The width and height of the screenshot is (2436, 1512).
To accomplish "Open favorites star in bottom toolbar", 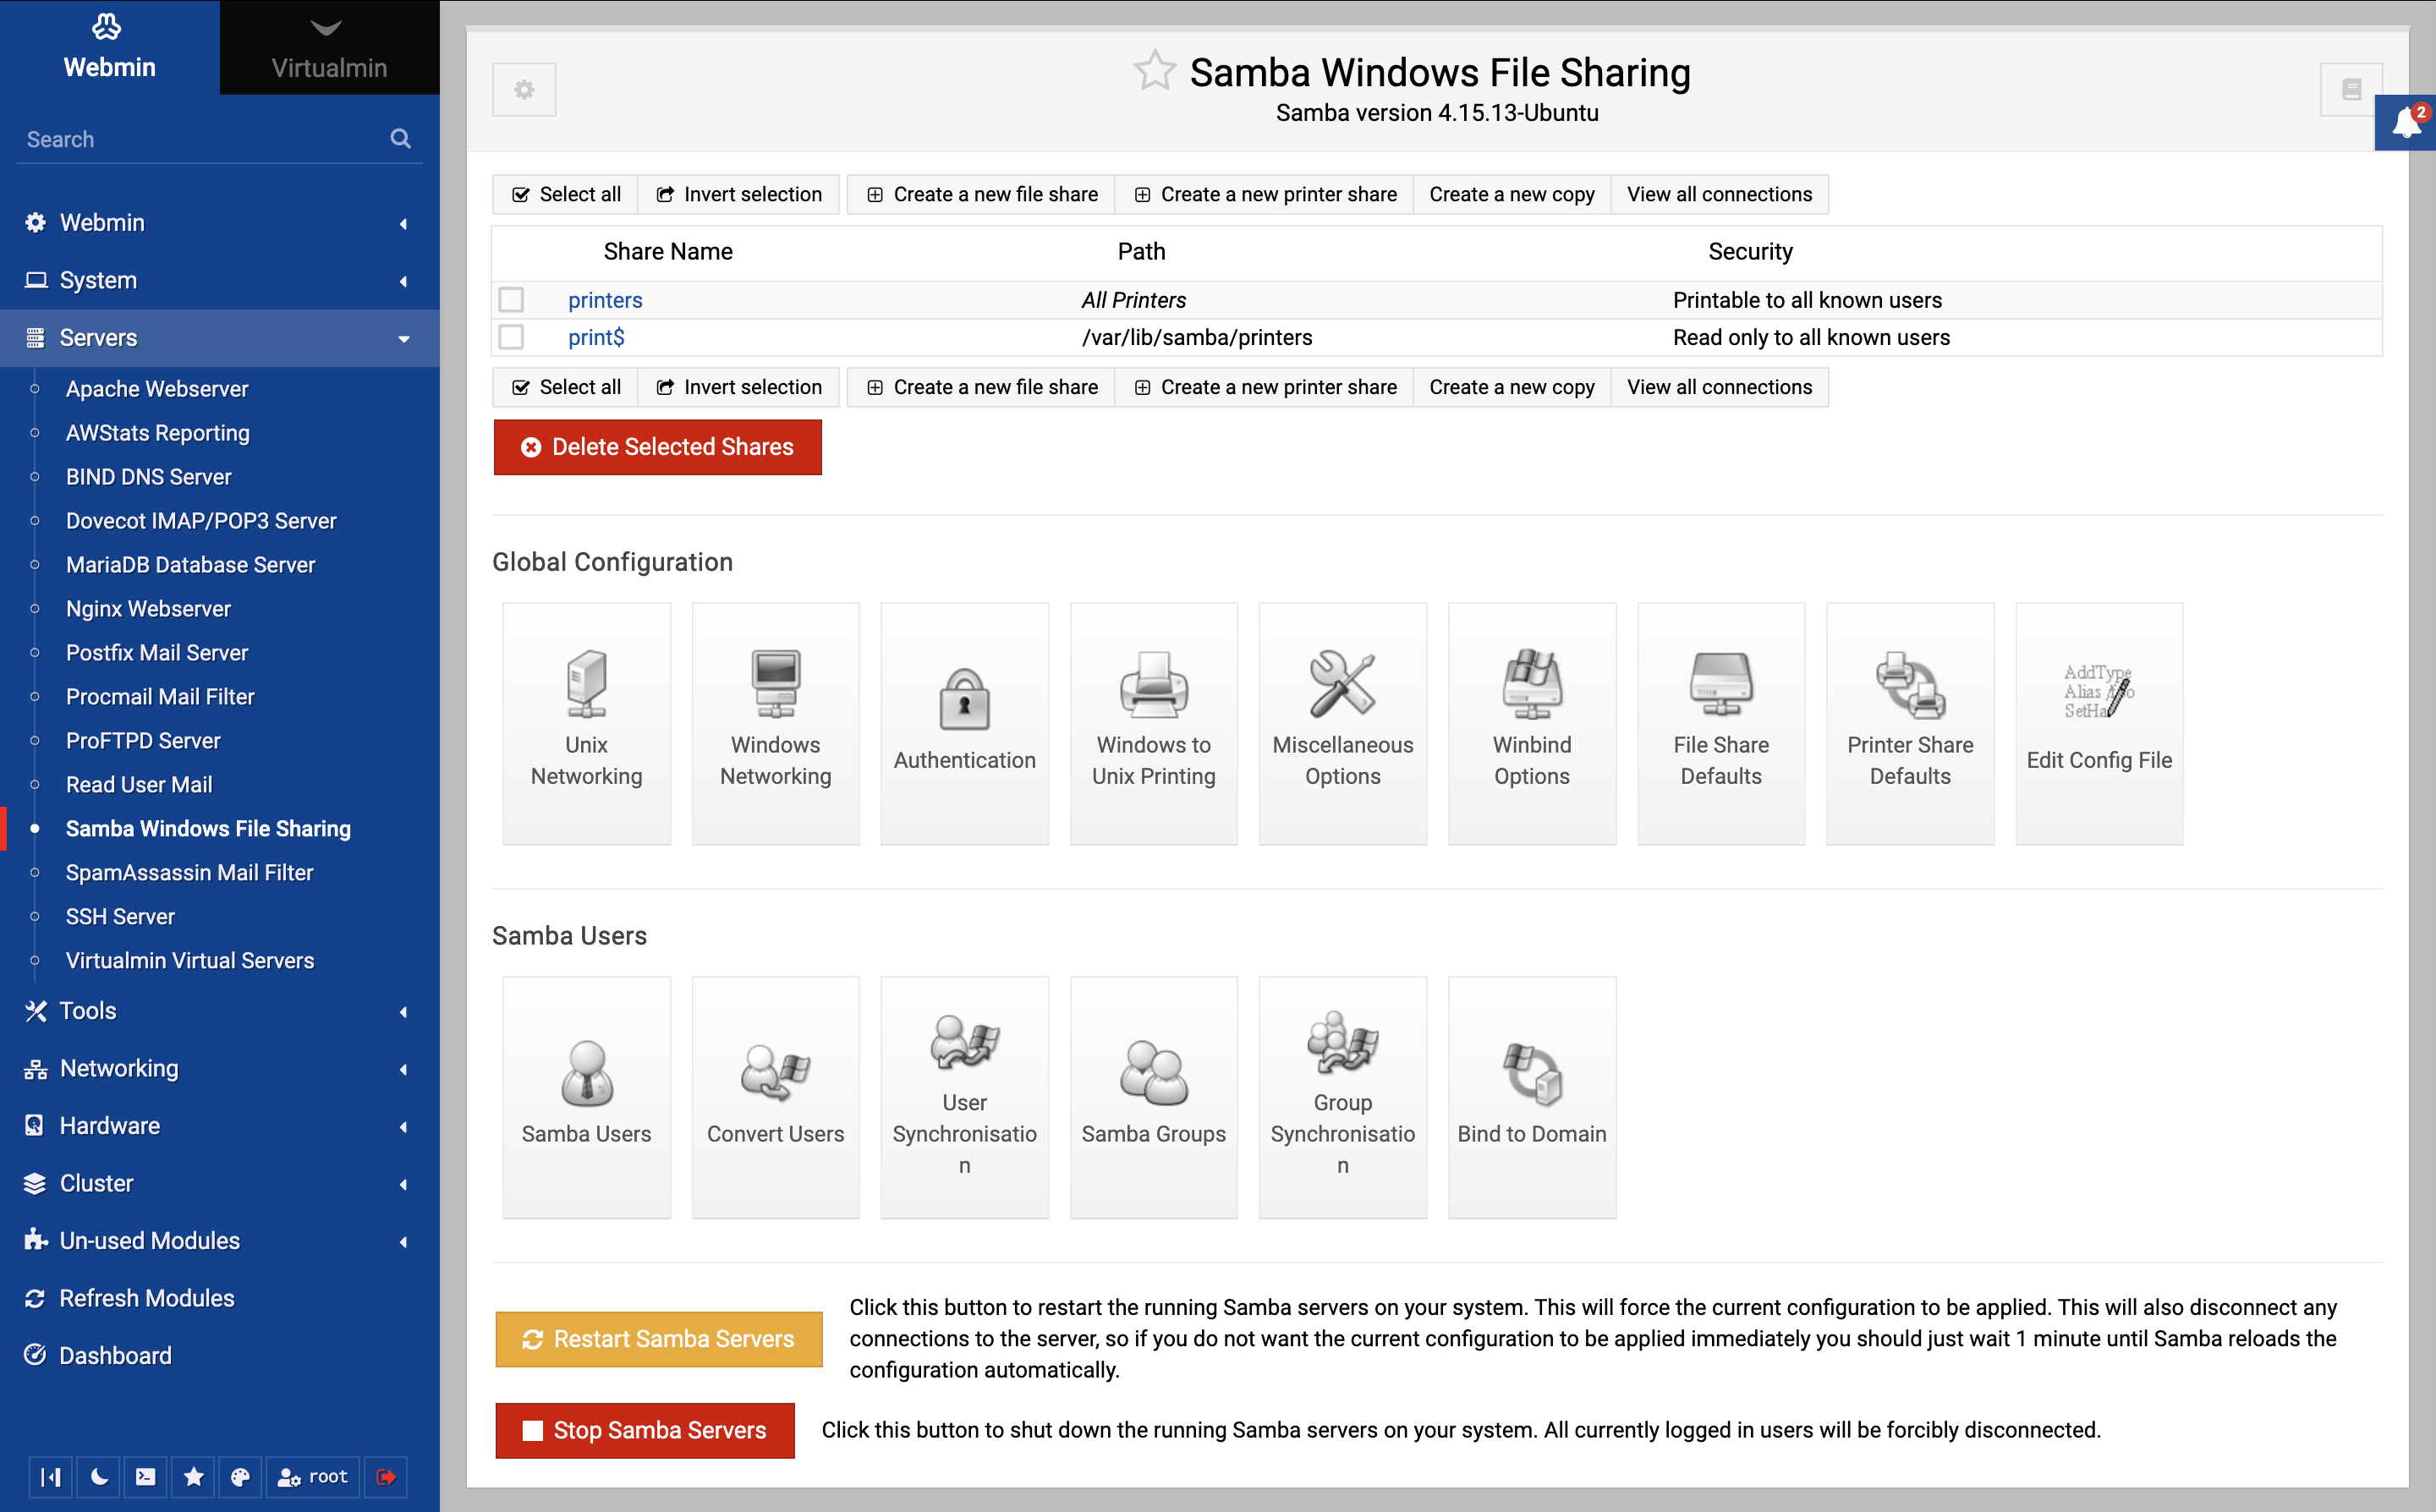I will click(x=194, y=1476).
